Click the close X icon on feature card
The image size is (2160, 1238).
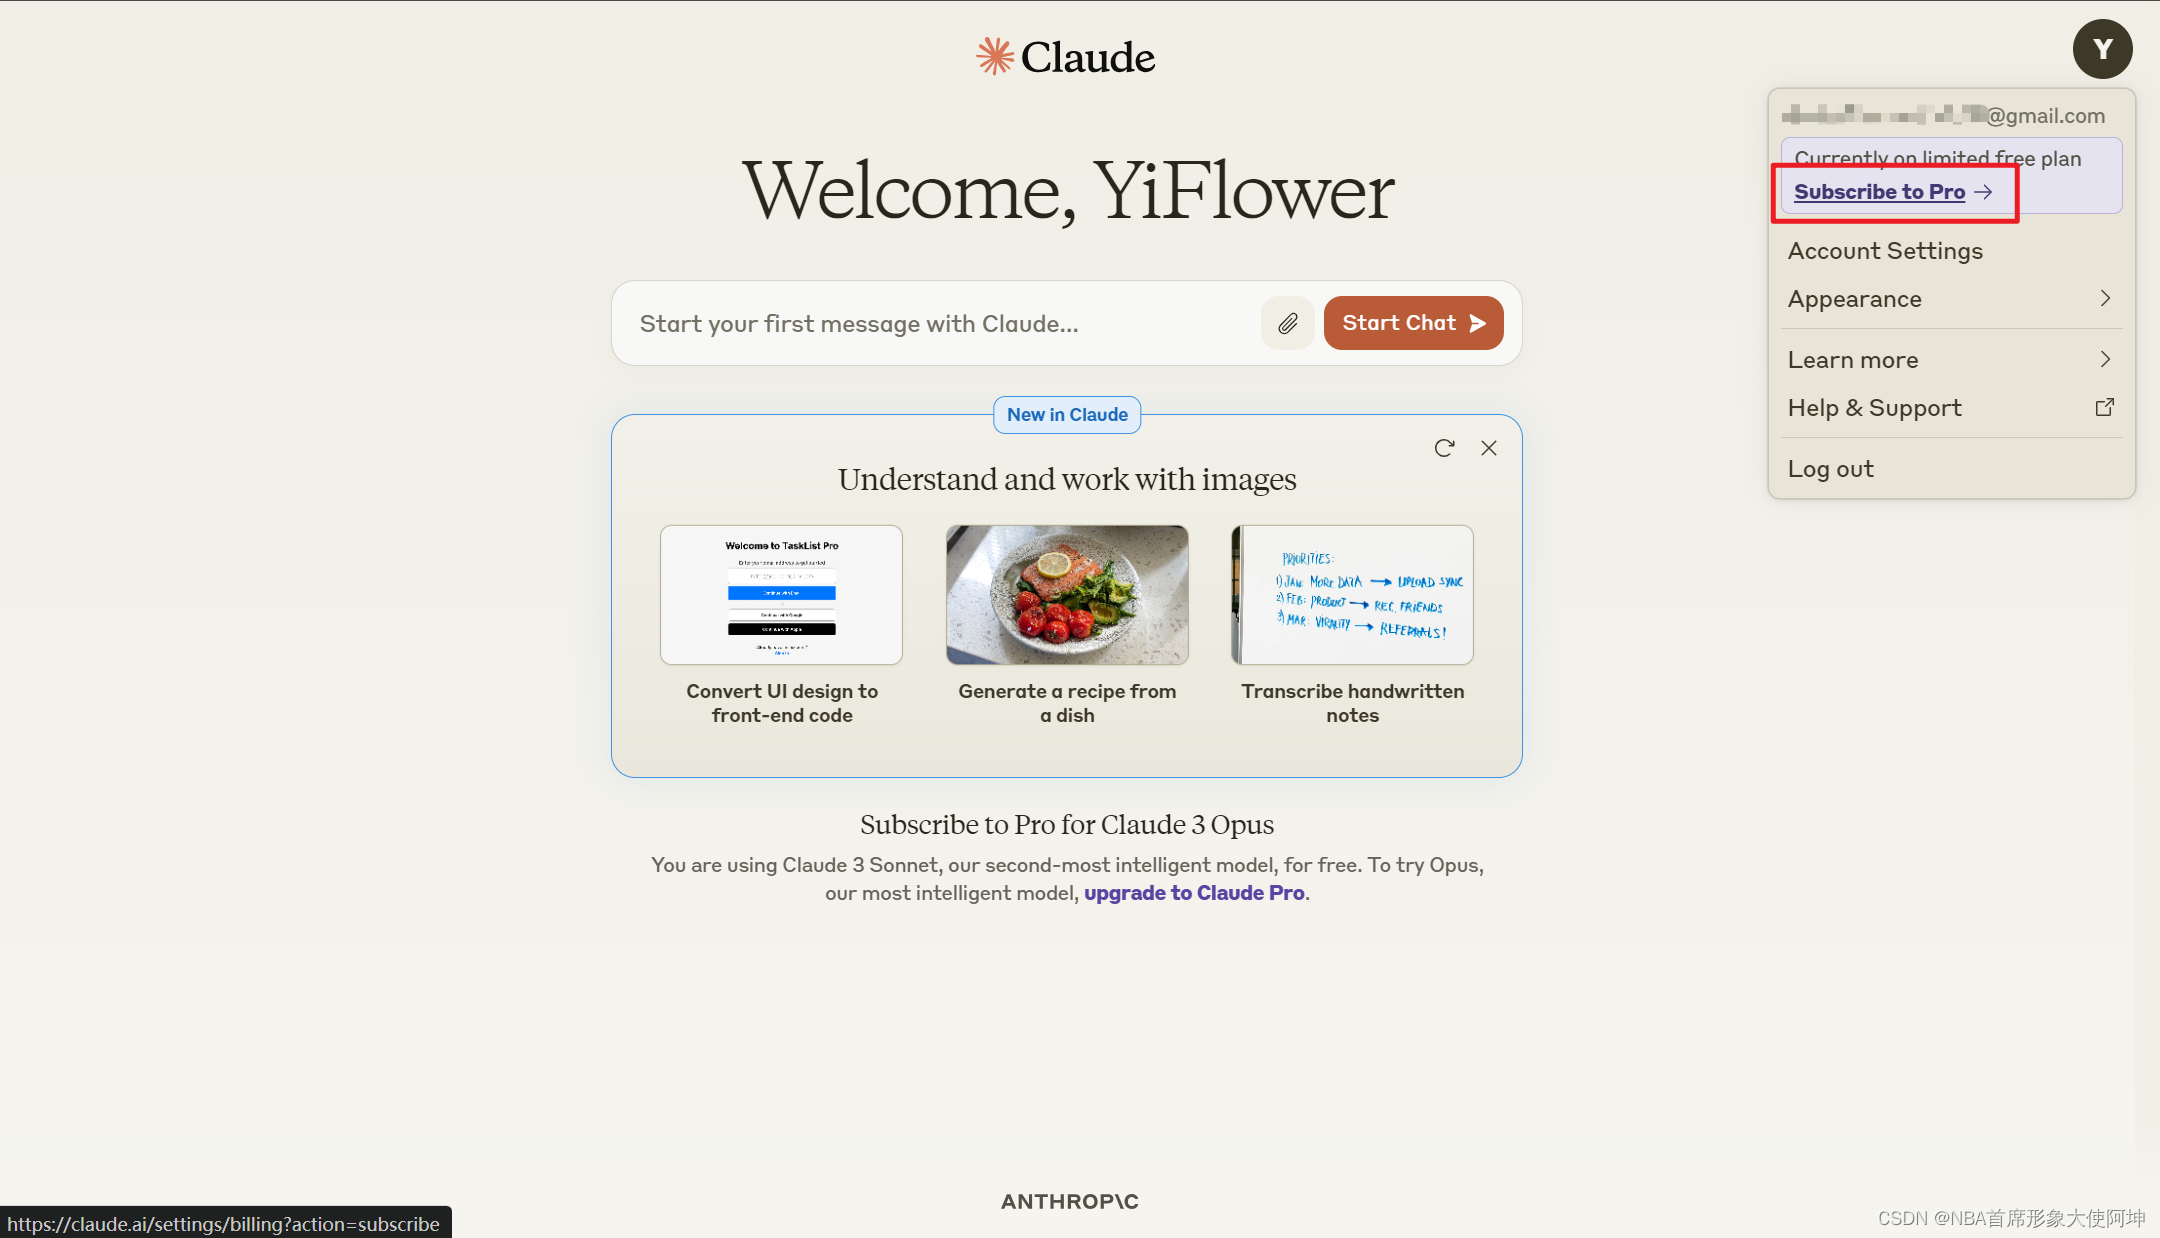click(1489, 448)
